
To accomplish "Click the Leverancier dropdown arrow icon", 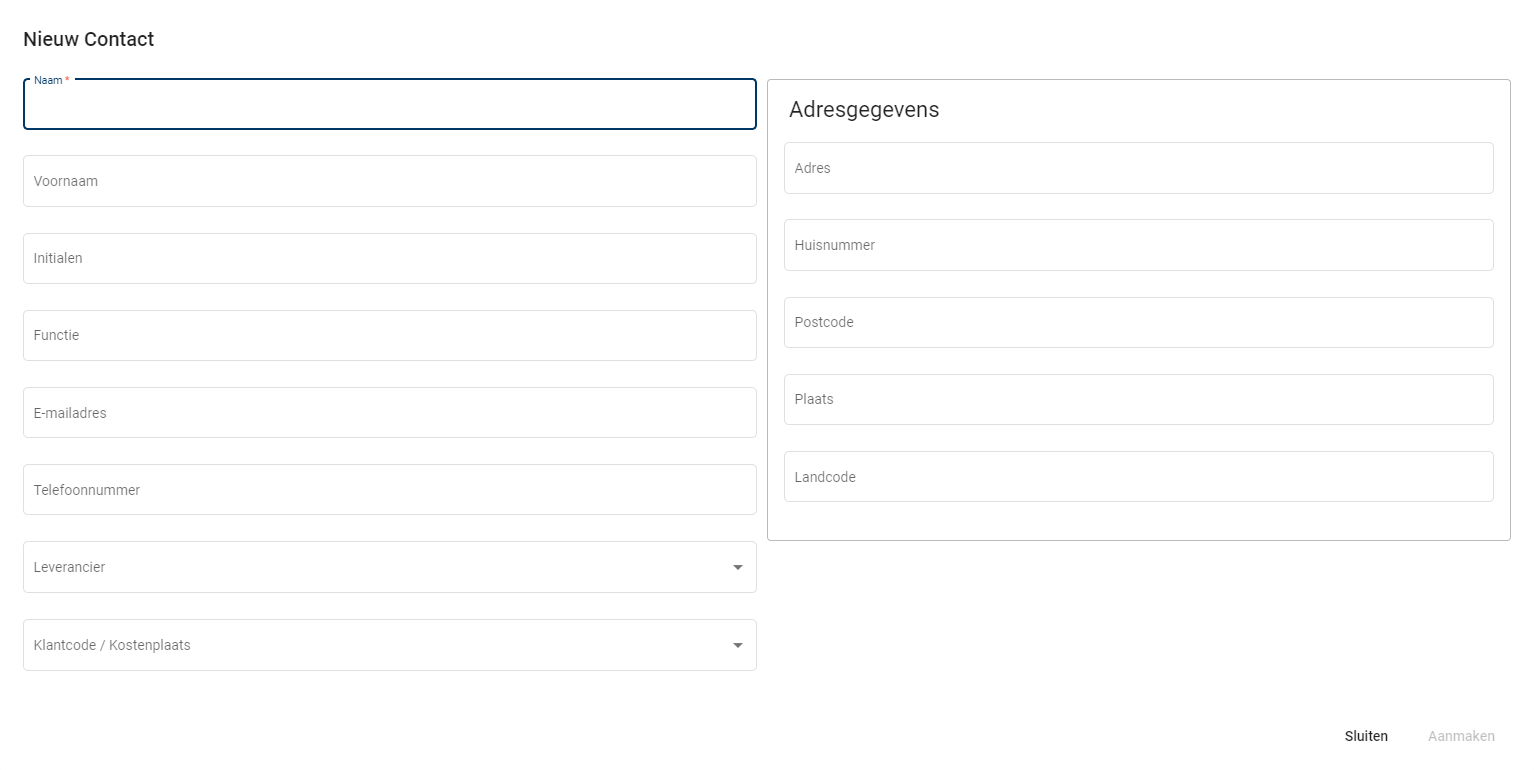I will (x=738, y=568).
